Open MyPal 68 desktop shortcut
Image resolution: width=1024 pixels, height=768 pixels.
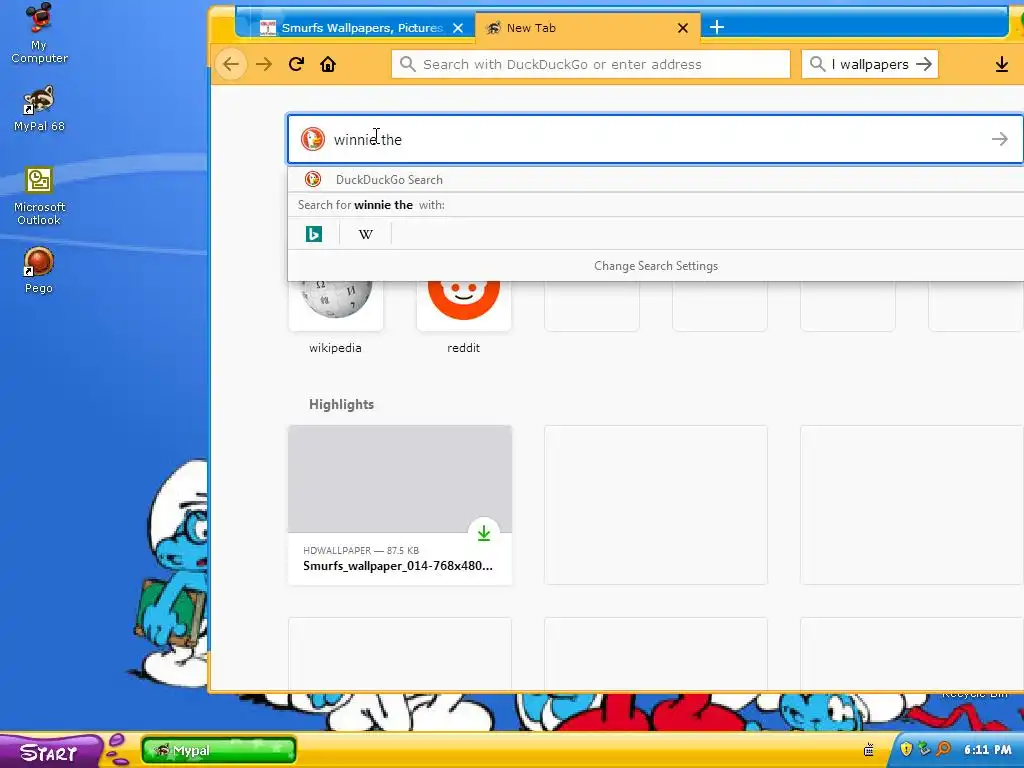coord(39,109)
